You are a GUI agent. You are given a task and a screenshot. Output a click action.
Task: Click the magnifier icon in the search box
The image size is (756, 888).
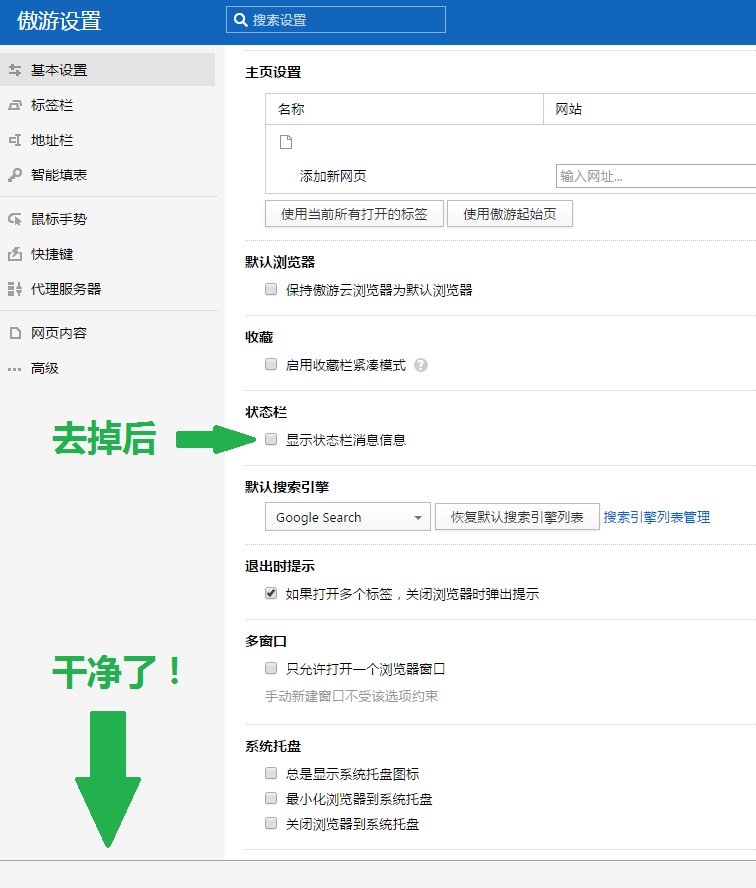[x=240, y=20]
